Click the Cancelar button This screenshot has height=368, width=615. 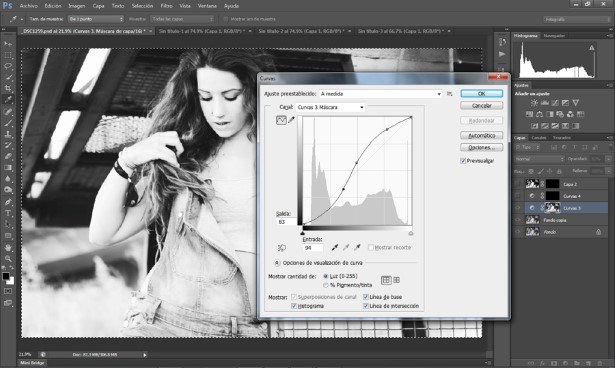pyautogui.click(x=481, y=106)
